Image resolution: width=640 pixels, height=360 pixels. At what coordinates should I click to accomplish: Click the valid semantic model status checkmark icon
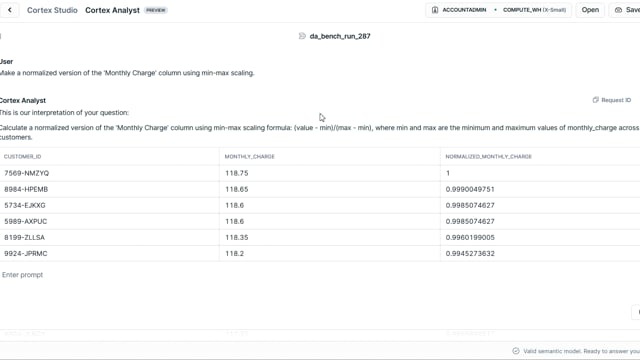click(516, 351)
